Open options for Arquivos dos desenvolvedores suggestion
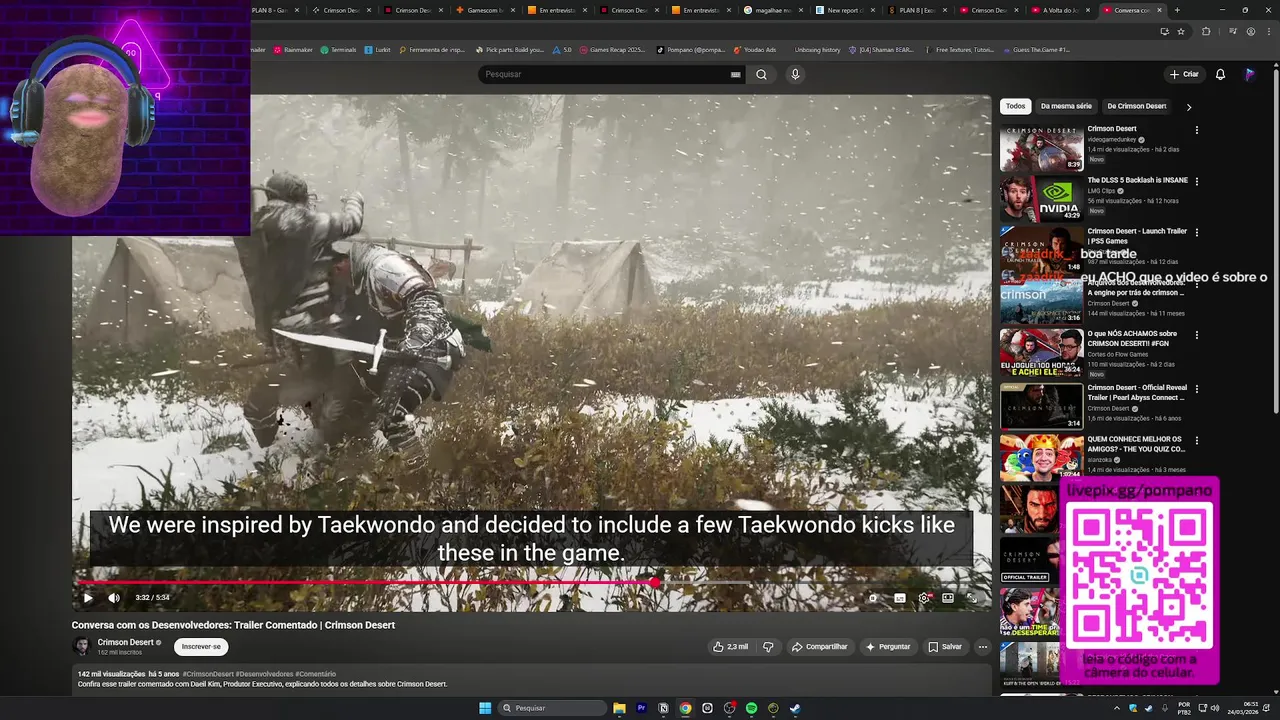 click(x=1196, y=284)
